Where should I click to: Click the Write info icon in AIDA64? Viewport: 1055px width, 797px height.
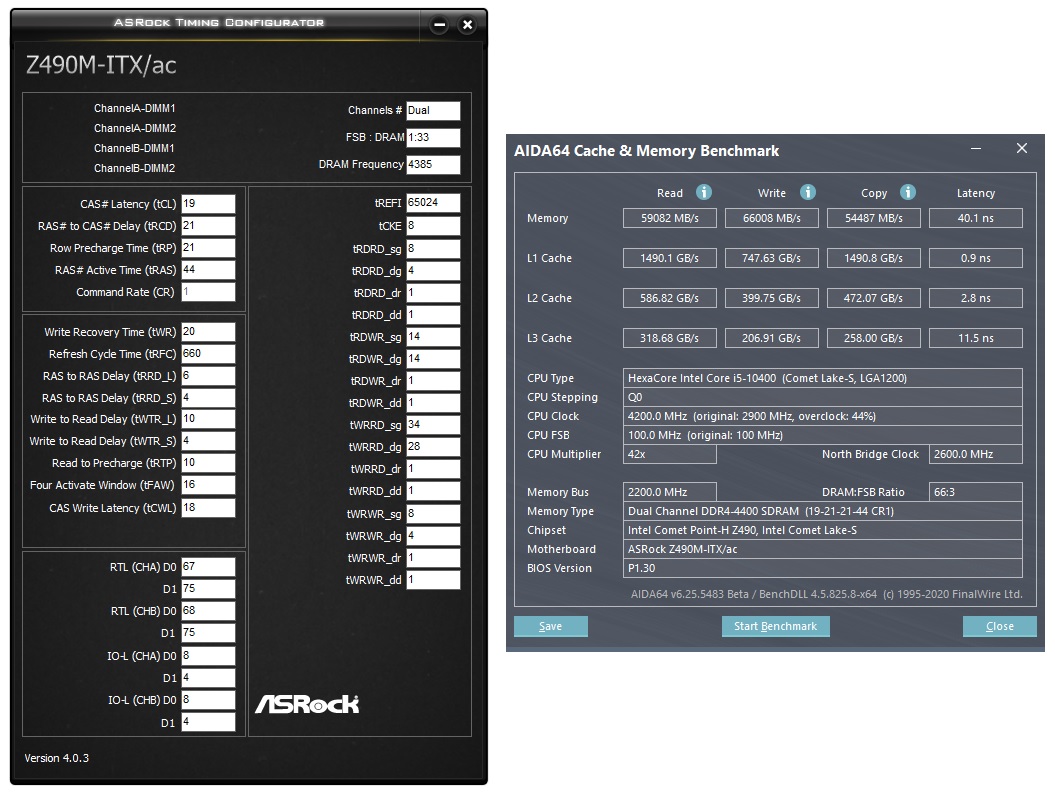click(x=807, y=192)
